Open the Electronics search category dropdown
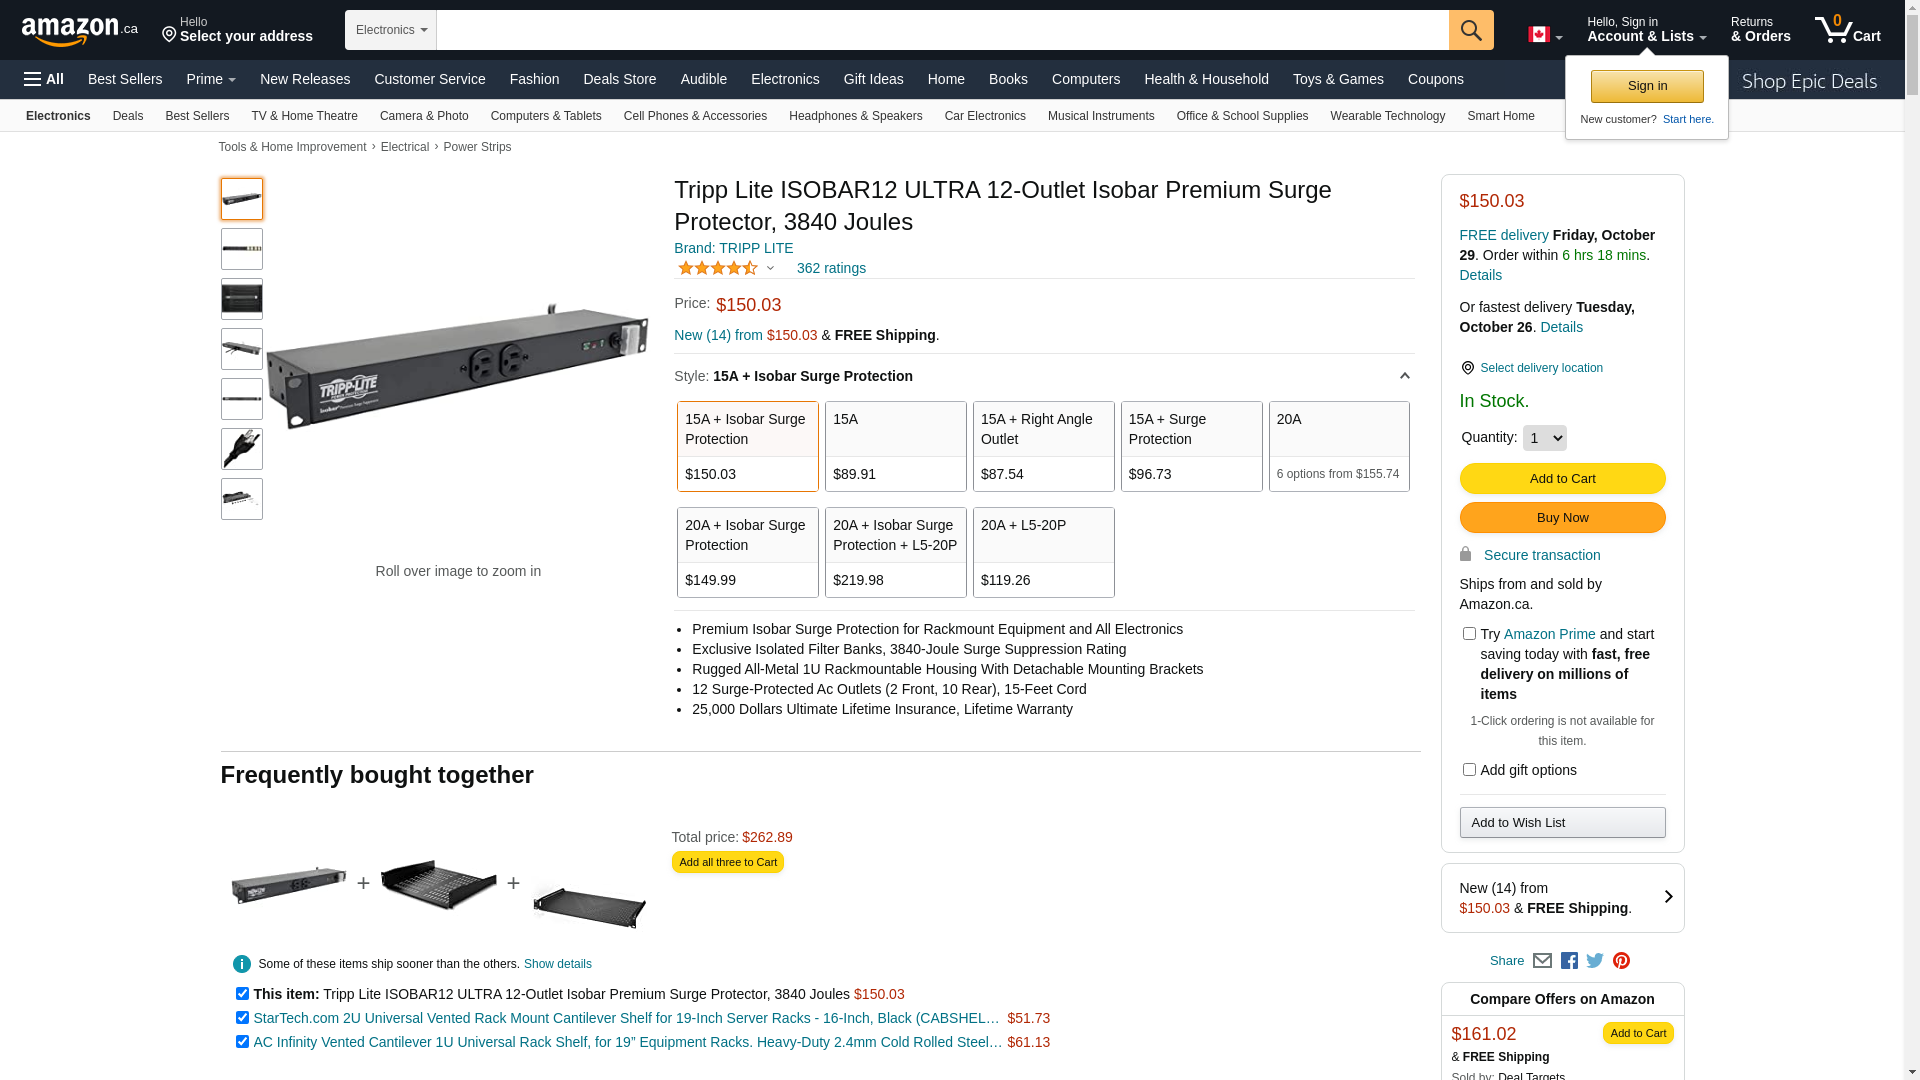Screen dimensions: 1920x1080 (391, 30)
